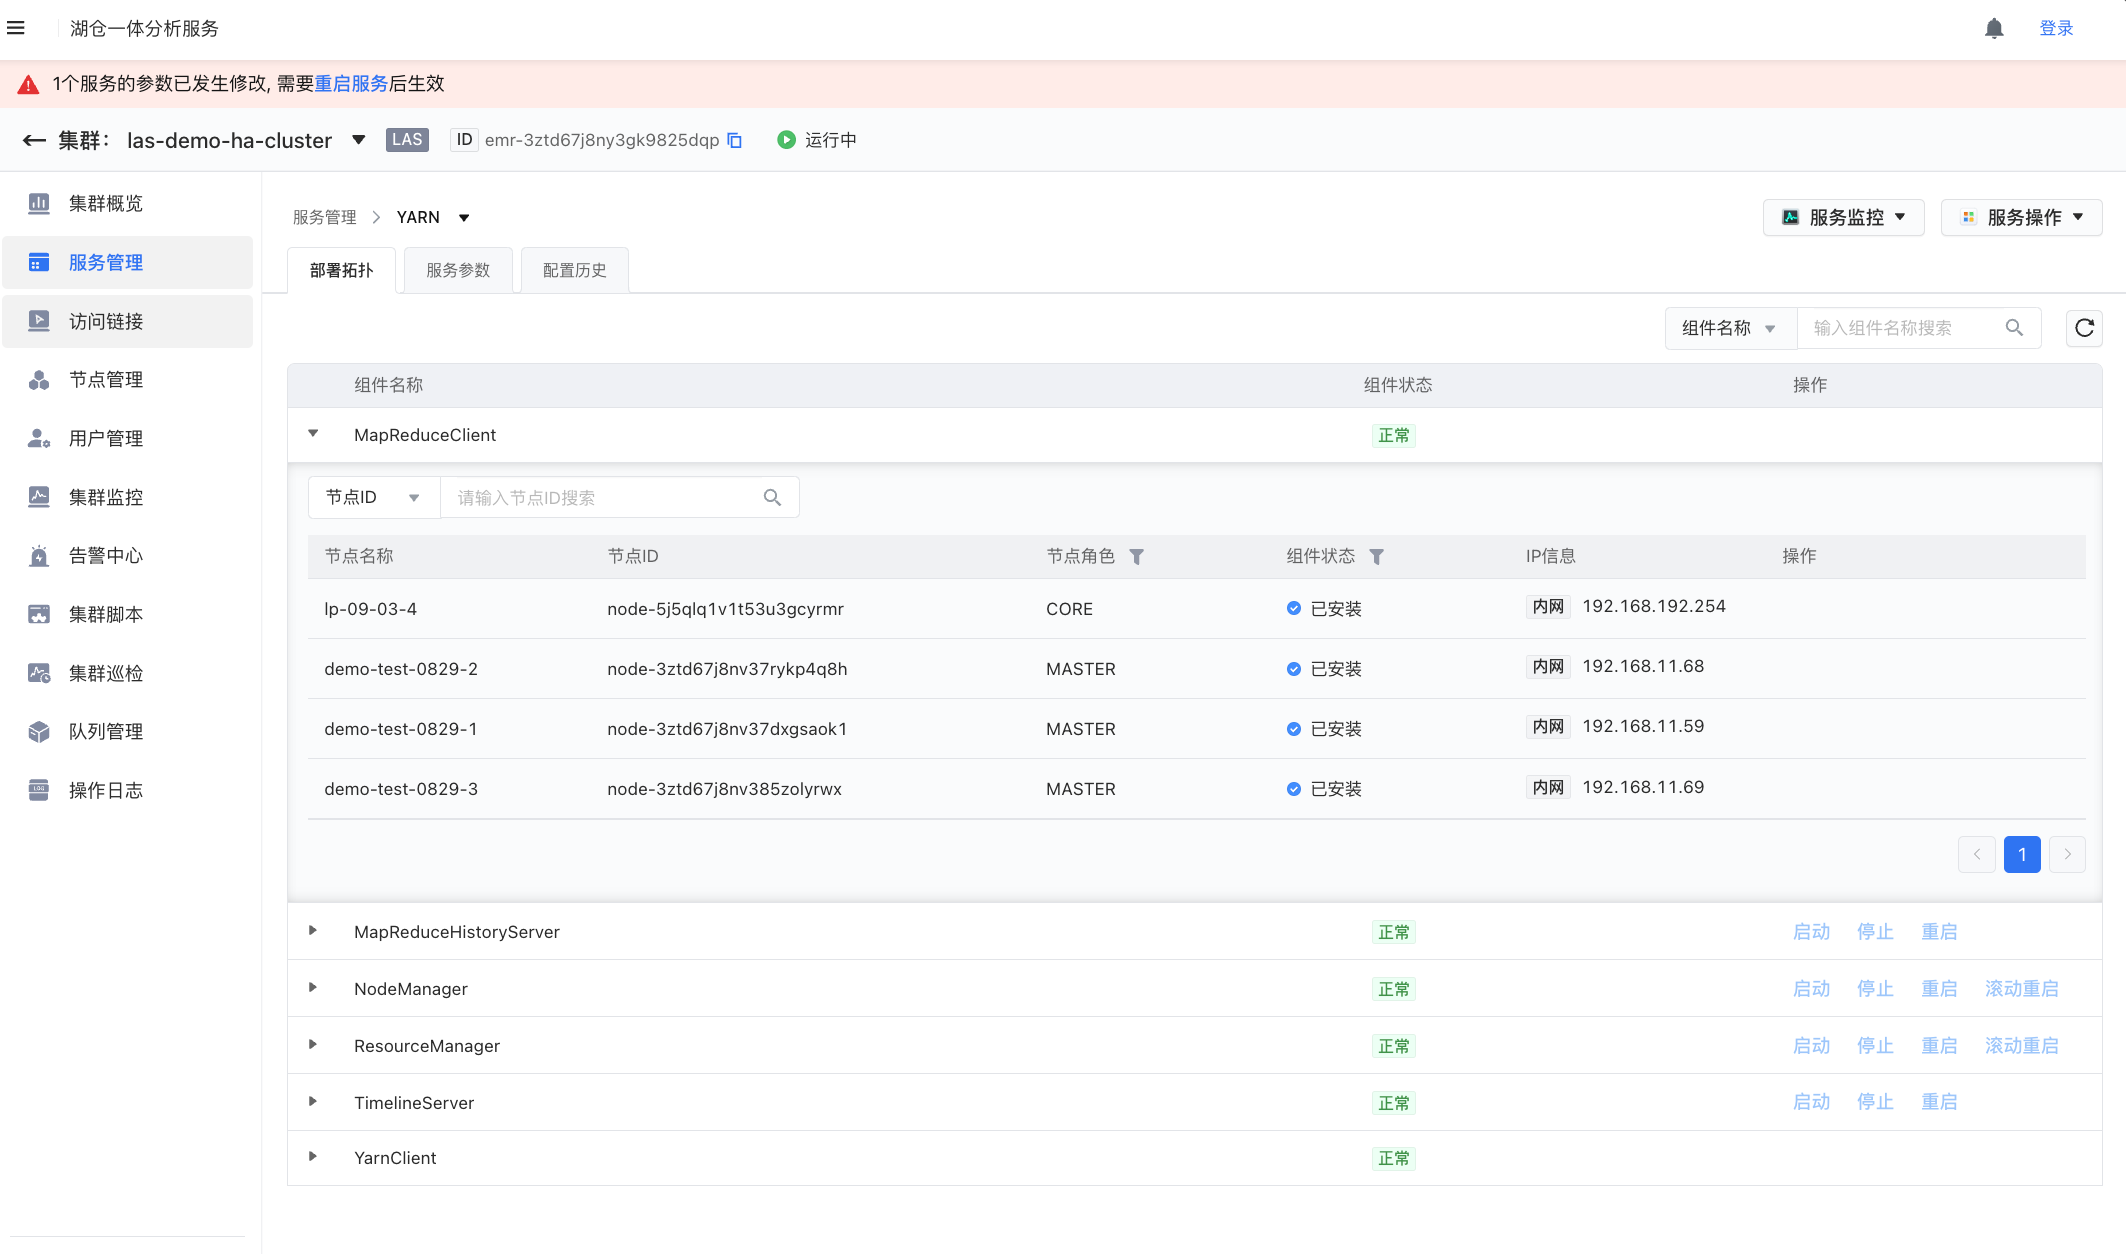Open the 节点ID filter dropdown

pyautogui.click(x=373, y=498)
